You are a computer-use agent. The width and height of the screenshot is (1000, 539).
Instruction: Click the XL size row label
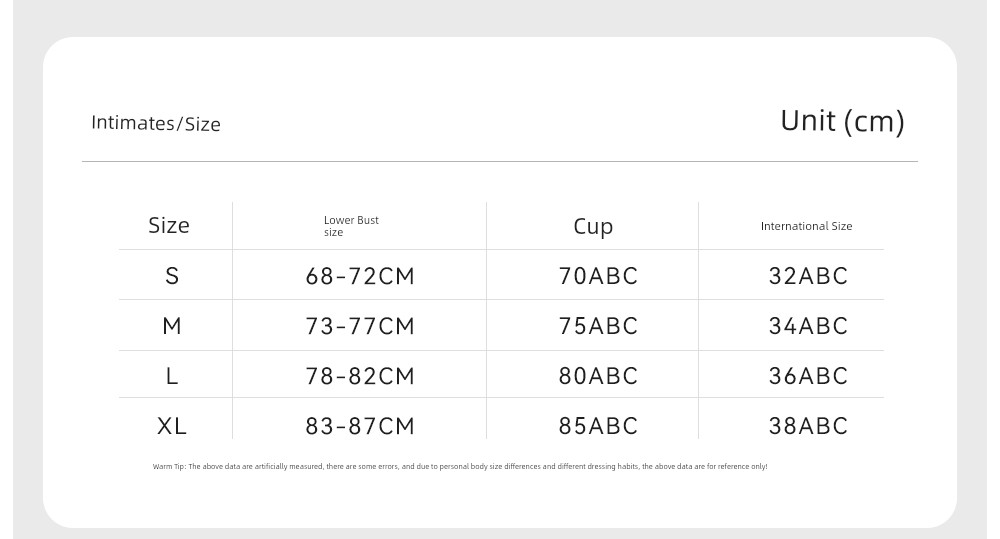172,425
